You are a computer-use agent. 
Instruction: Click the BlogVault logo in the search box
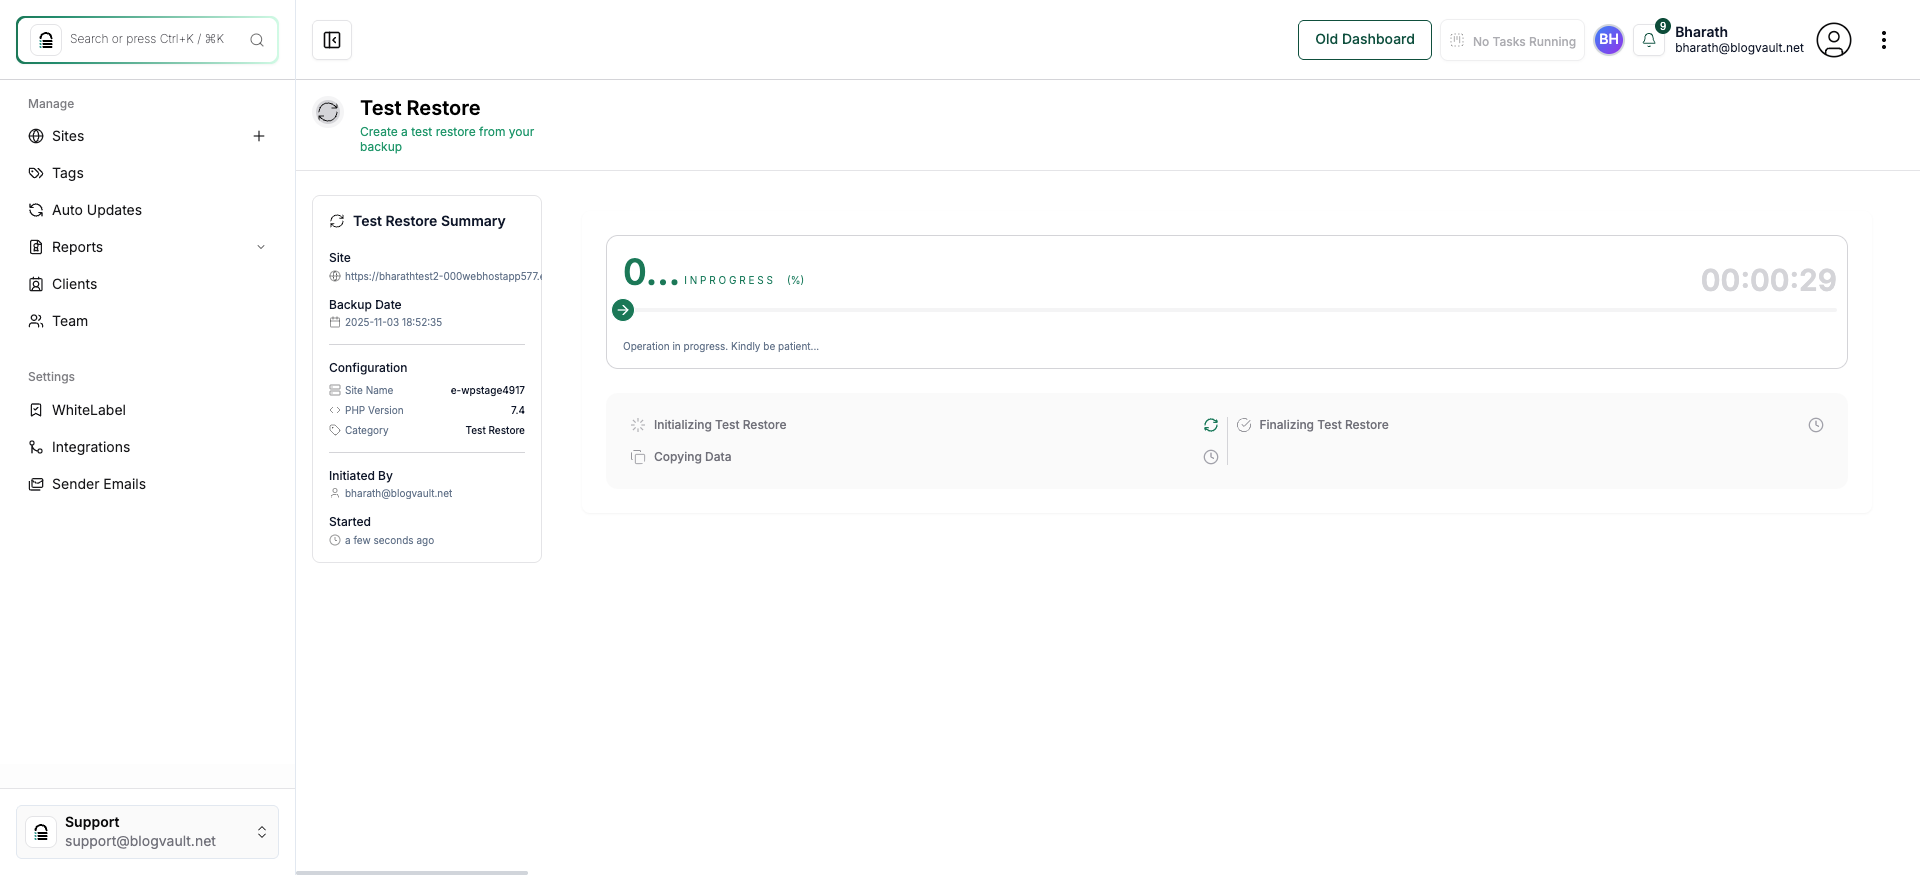coord(46,40)
